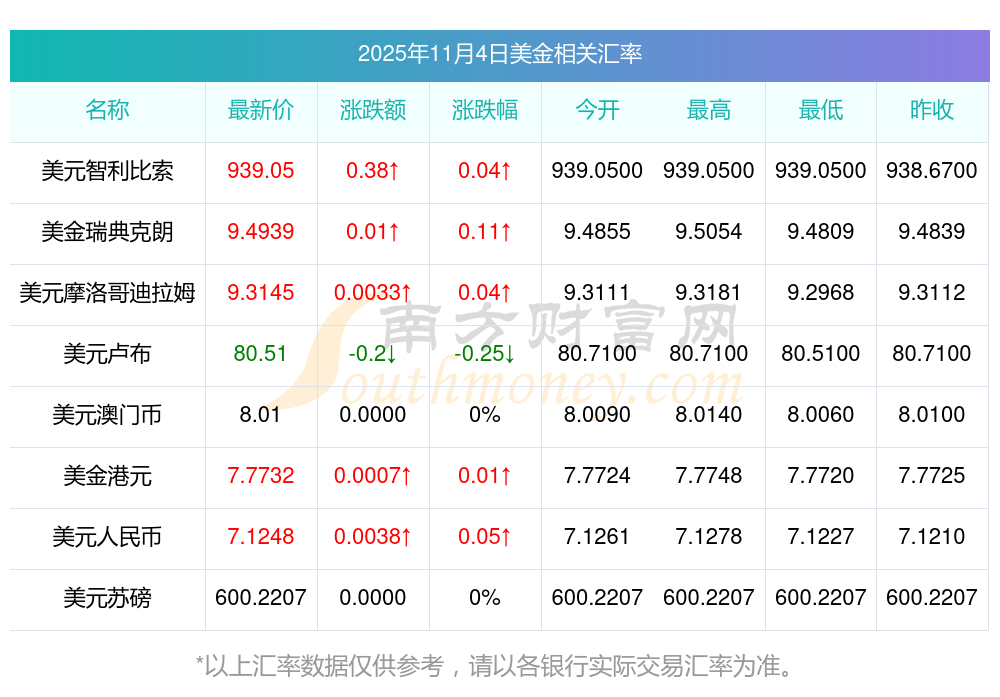Click the high value 9.5054

709,231
